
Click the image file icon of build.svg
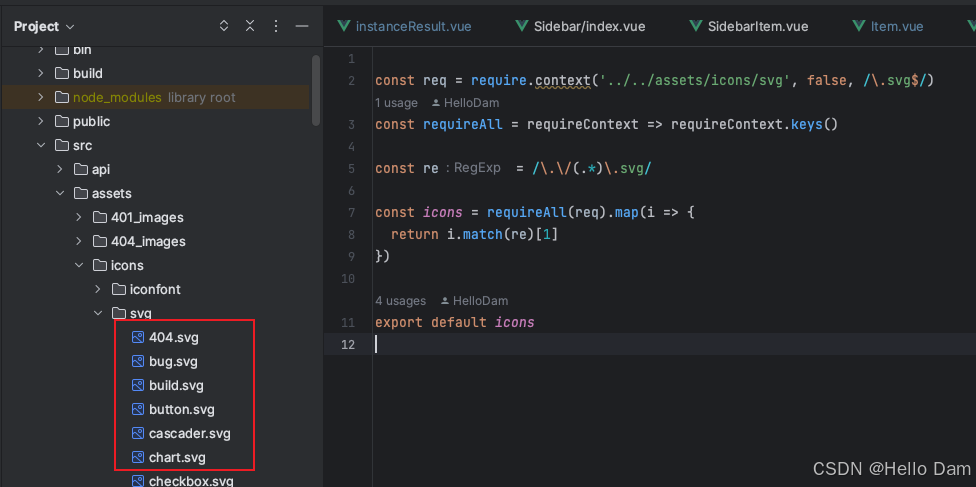(x=138, y=385)
